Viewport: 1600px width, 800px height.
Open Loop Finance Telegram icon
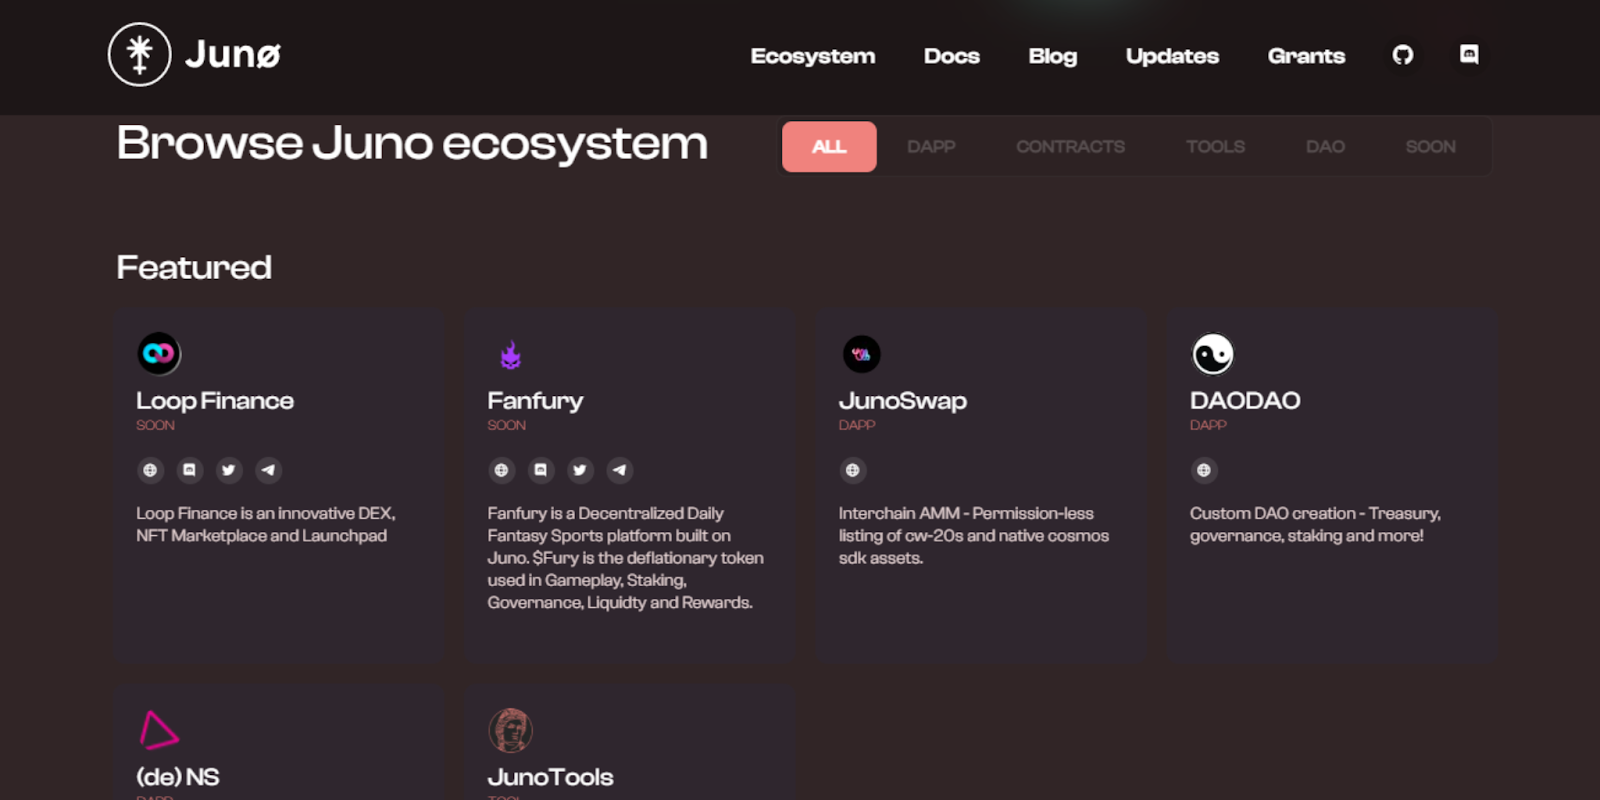(268, 470)
